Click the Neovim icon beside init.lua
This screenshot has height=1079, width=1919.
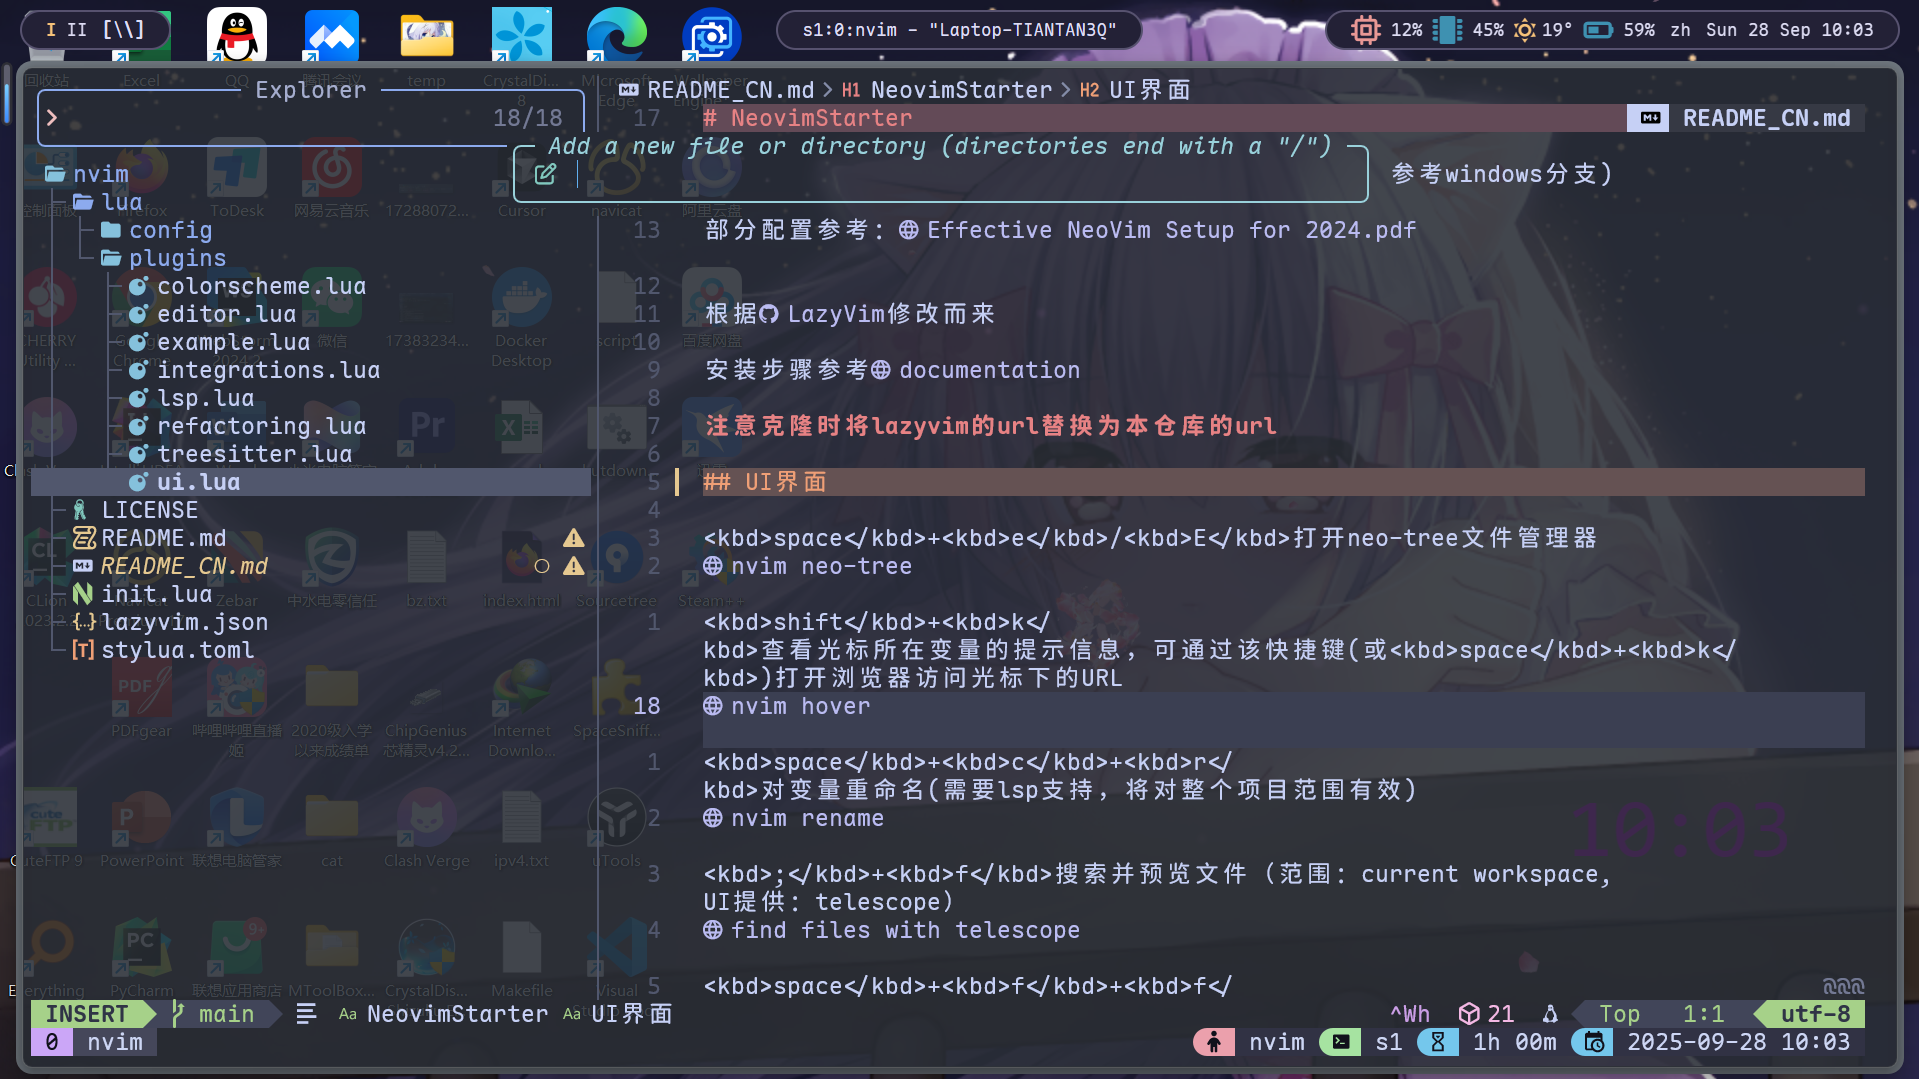coord(83,594)
